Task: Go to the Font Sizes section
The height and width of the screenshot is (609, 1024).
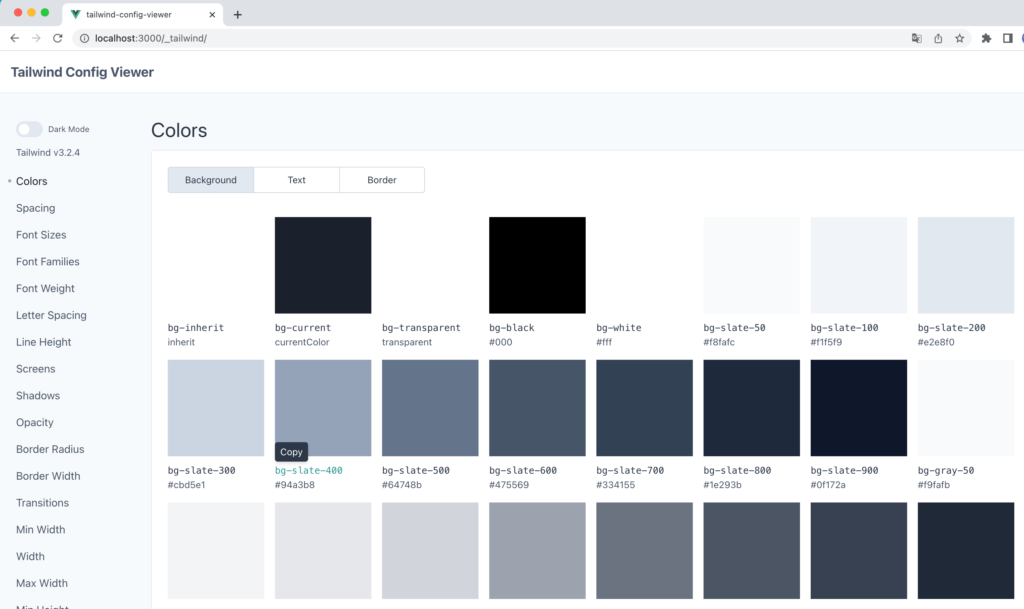Action: click(x=41, y=235)
